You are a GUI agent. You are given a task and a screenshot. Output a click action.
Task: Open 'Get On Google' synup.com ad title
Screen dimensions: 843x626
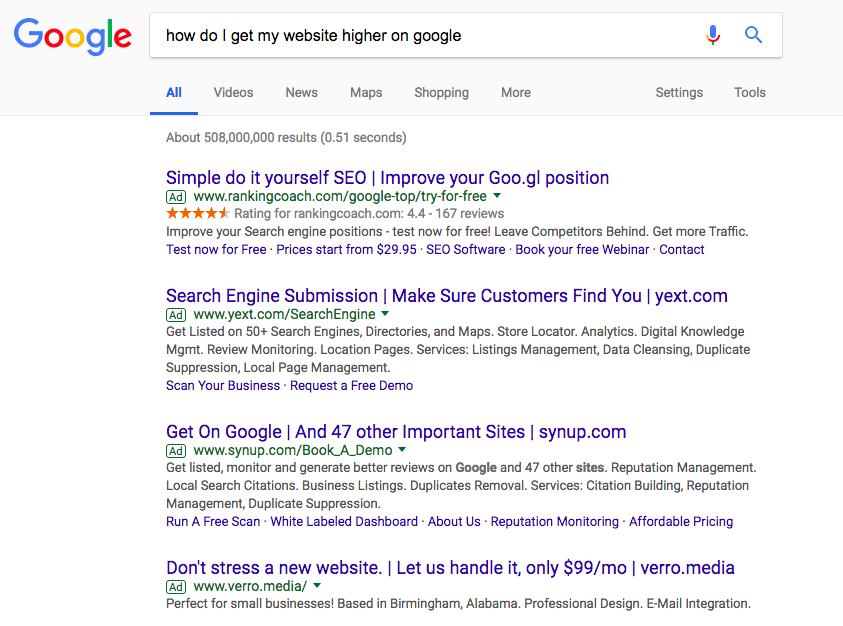396,432
